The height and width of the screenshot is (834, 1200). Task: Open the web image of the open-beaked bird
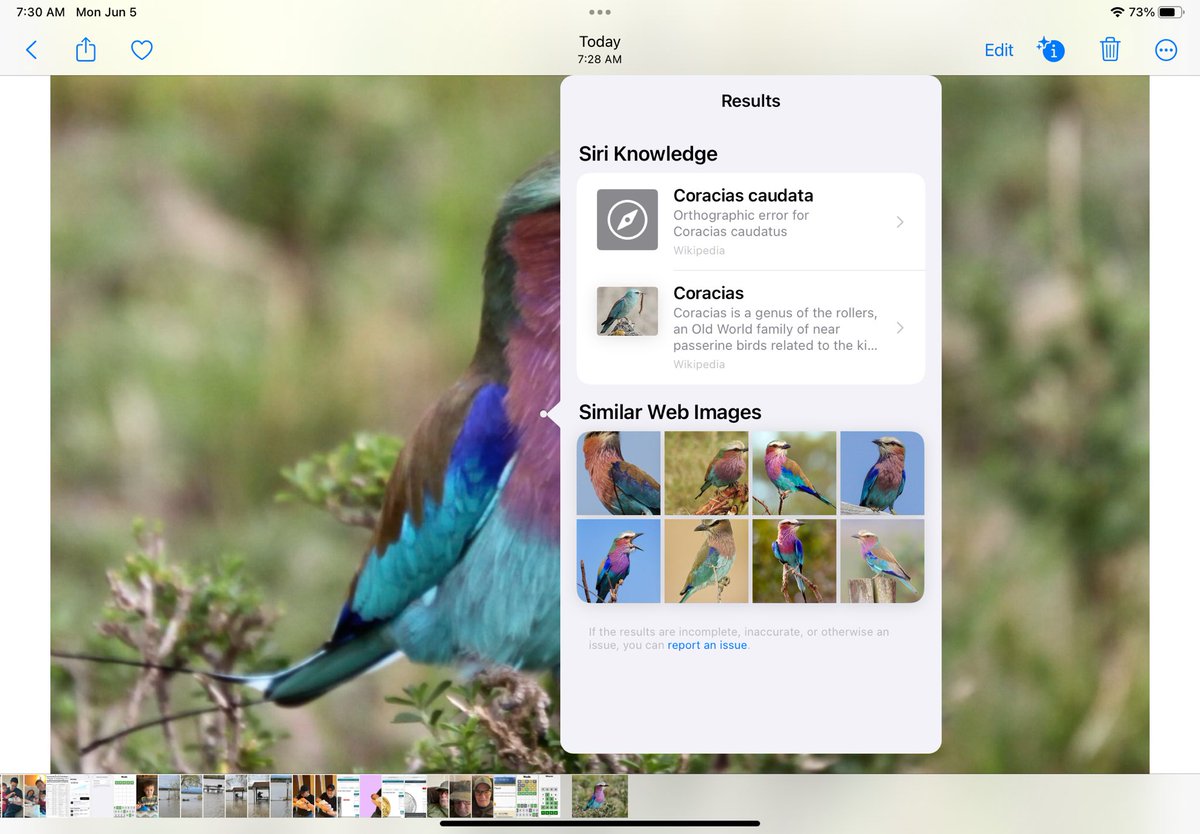[x=619, y=561]
